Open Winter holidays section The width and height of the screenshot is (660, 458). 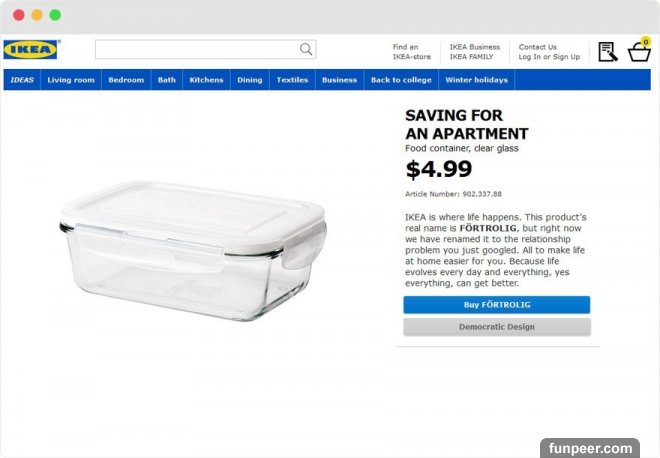click(476, 80)
